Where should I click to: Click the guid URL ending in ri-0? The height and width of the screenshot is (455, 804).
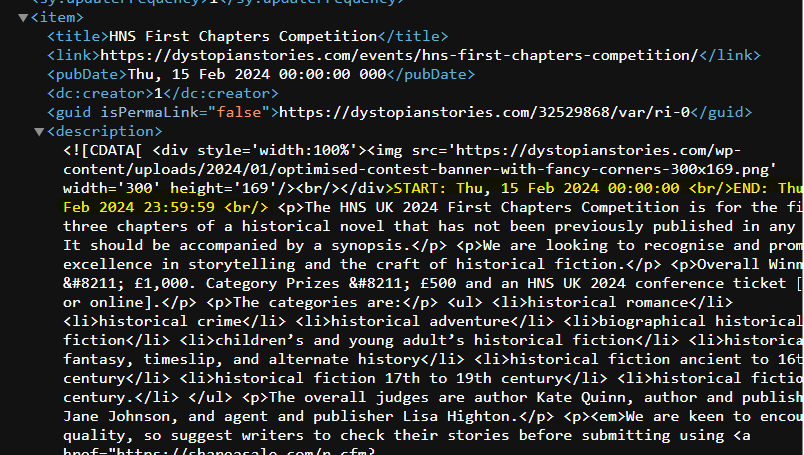(485, 112)
